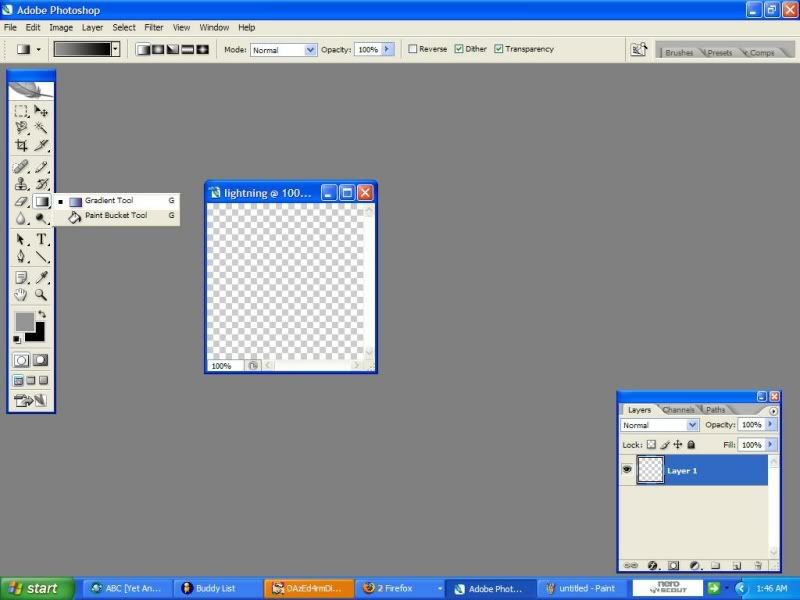Switch to Standard editing mode
Image resolution: width=800 pixels, height=600 pixels.
[21, 360]
